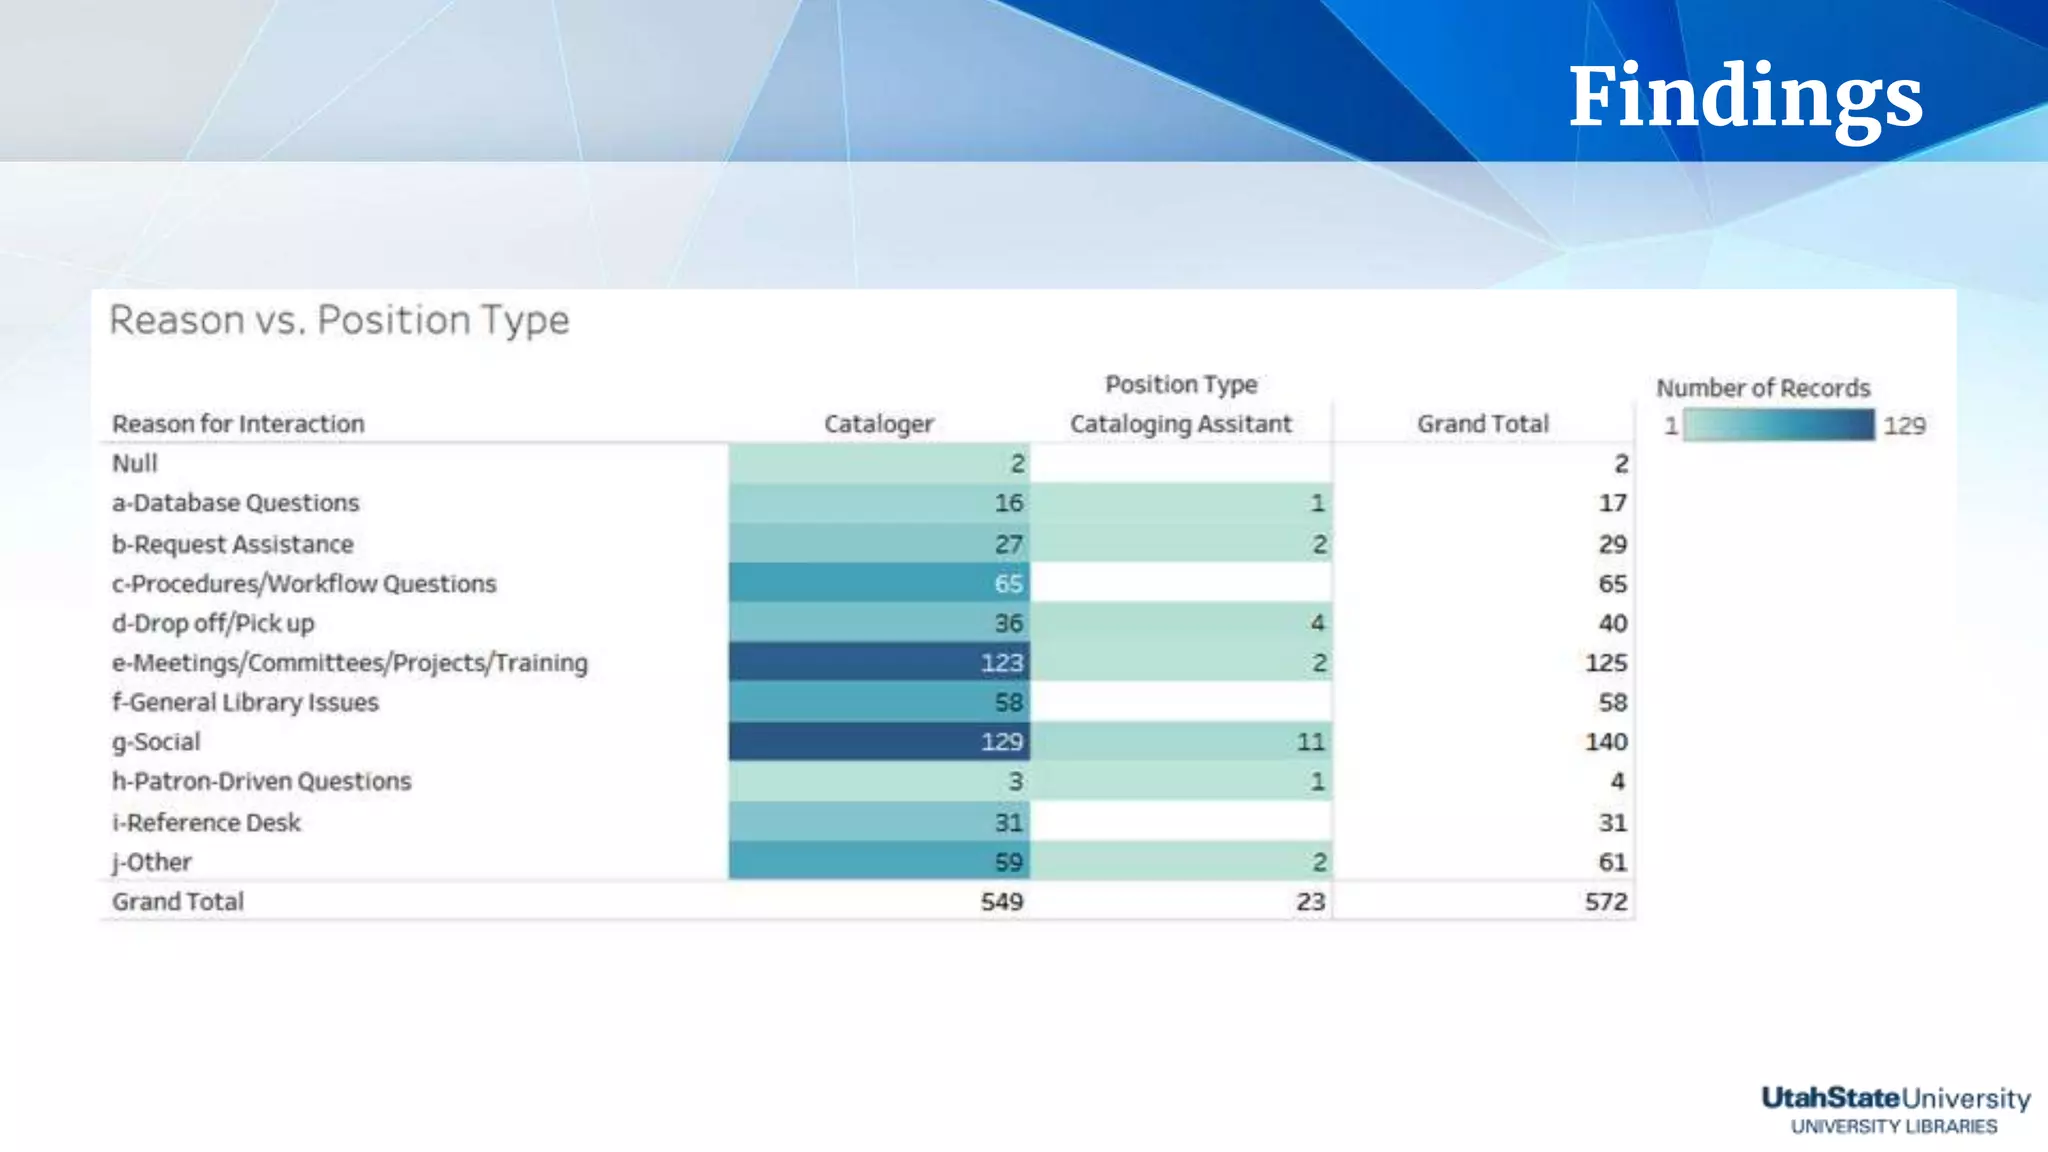
Task: Select the g-Social cataloger cell showing 129
Action: click(879, 742)
